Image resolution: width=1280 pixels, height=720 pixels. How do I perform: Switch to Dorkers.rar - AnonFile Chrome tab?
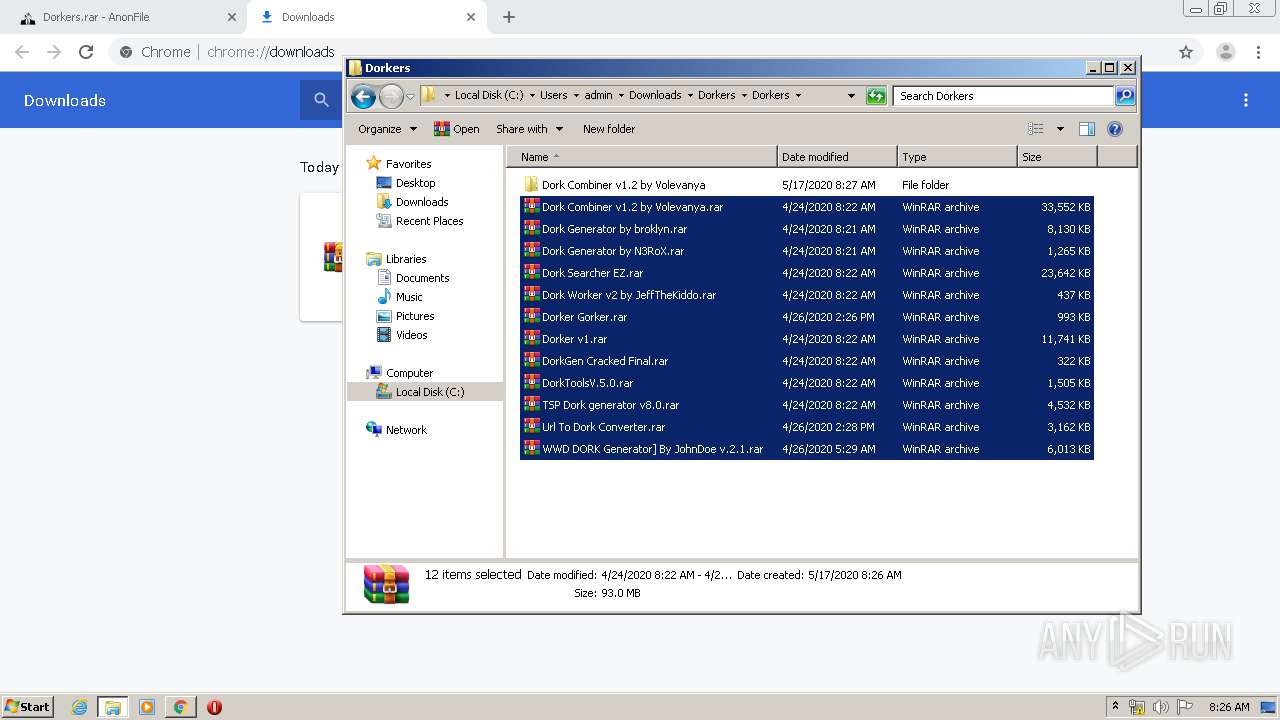point(123,17)
